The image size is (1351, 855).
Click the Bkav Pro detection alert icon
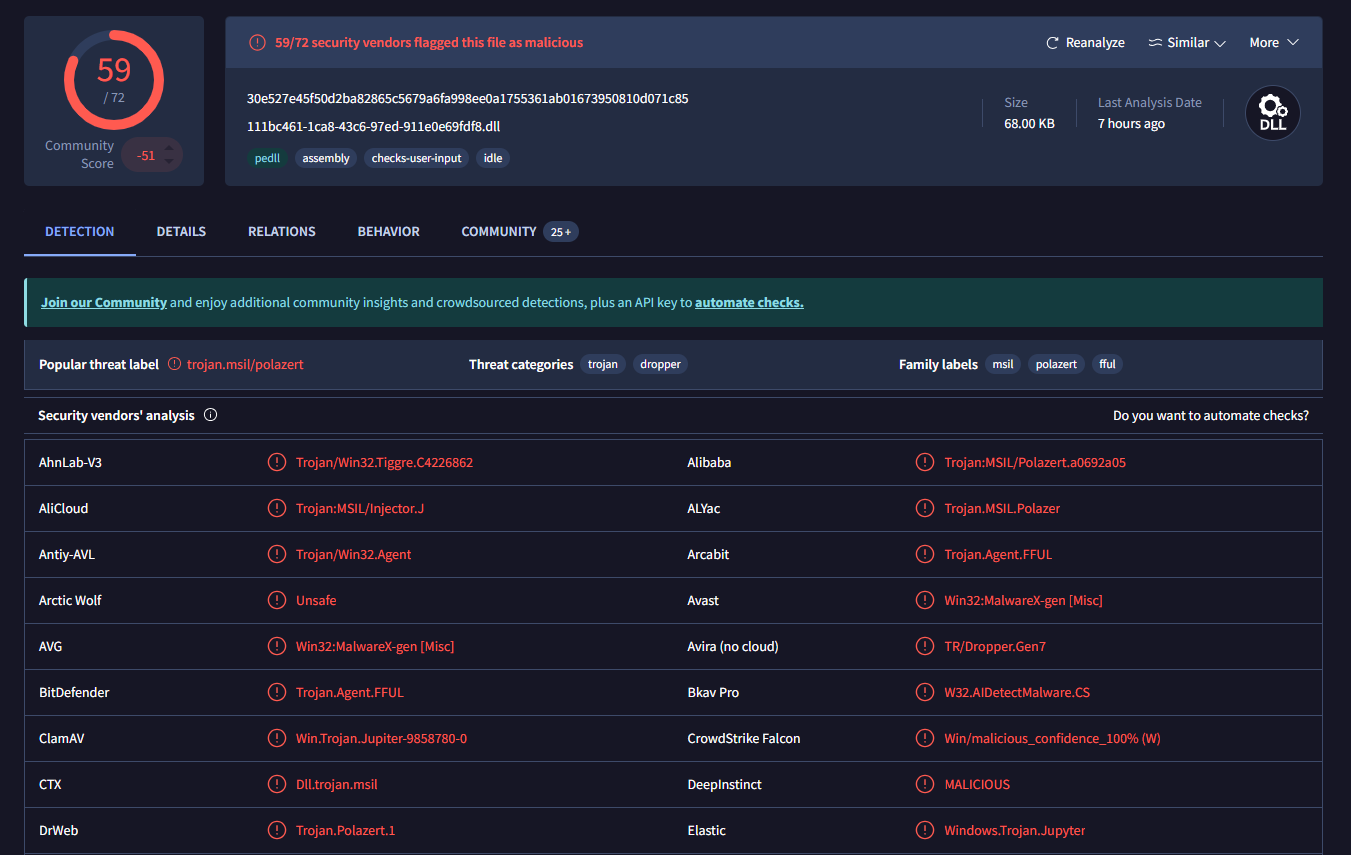tap(925, 692)
